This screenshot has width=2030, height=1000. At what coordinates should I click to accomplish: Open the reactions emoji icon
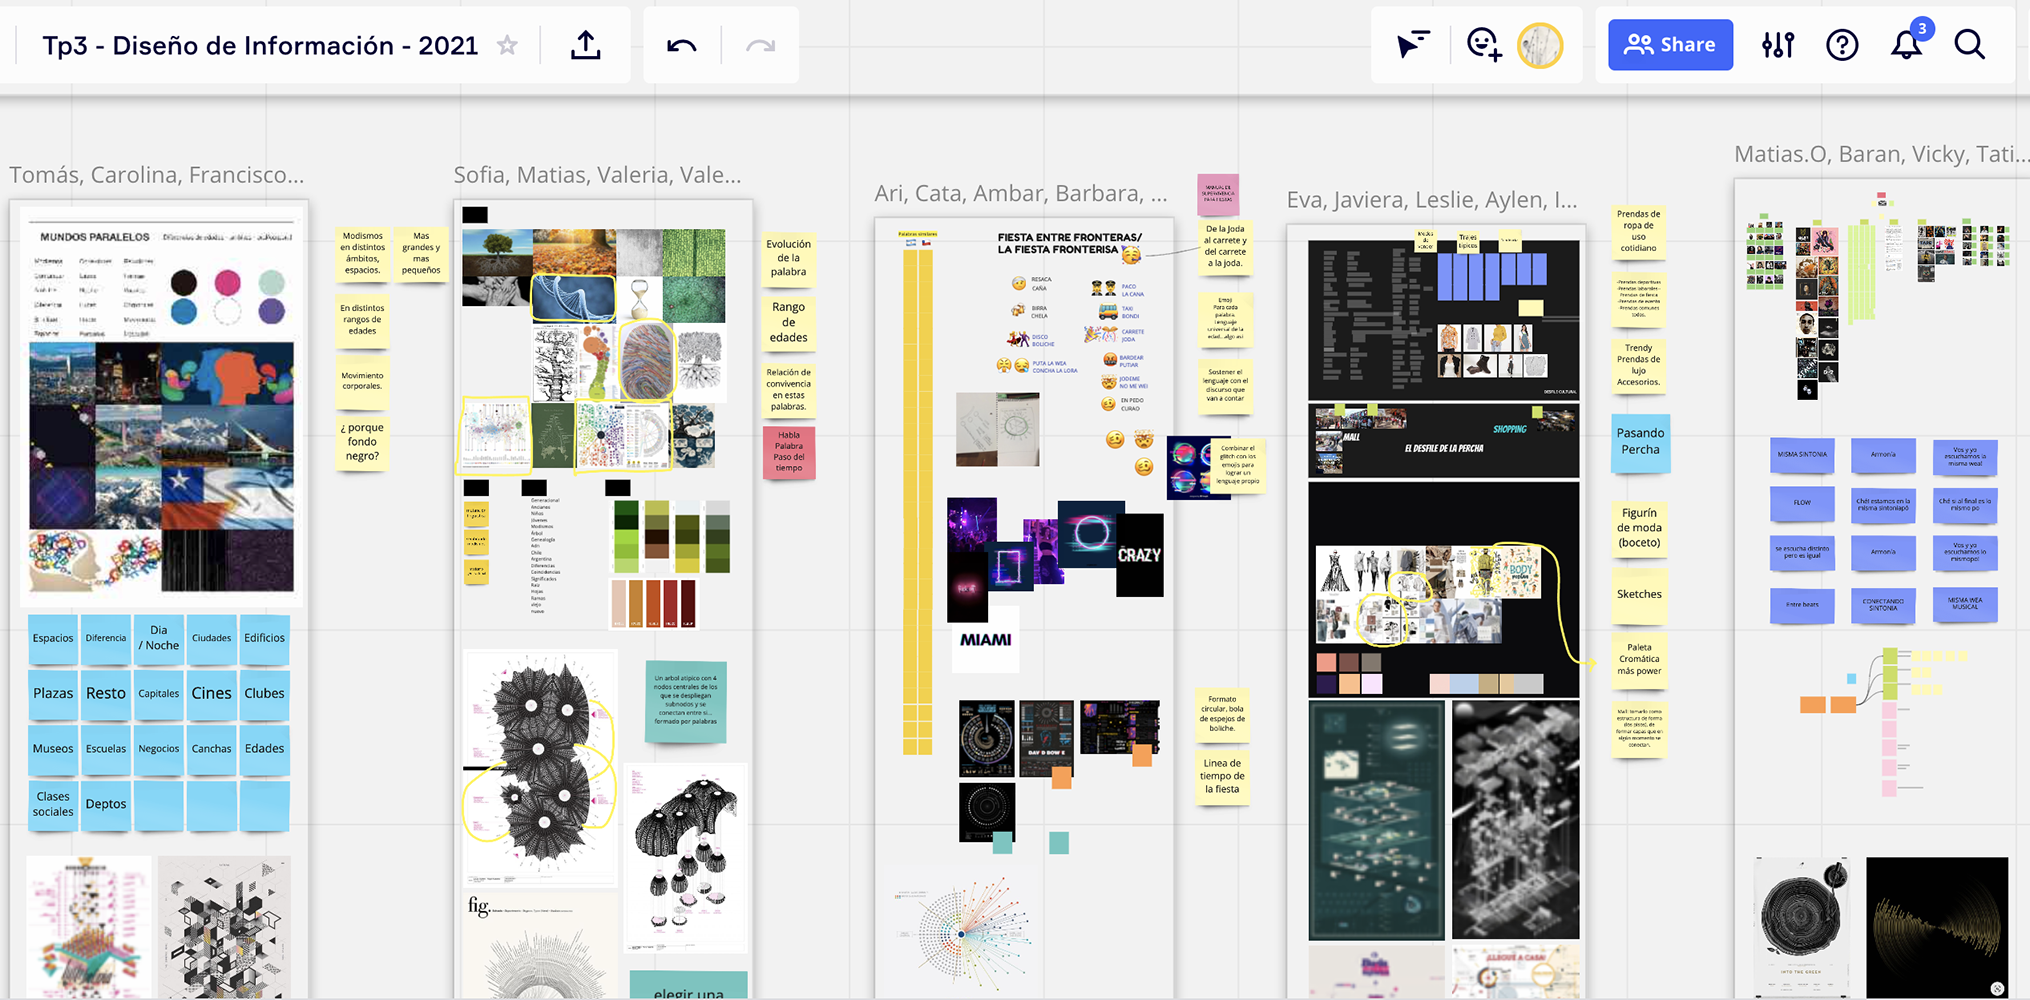[x=1483, y=45]
